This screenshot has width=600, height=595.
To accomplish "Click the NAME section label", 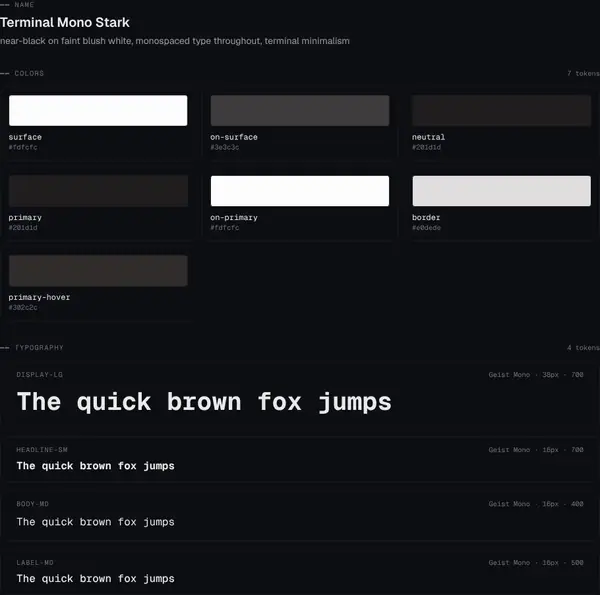I will [x=24, y=5].
